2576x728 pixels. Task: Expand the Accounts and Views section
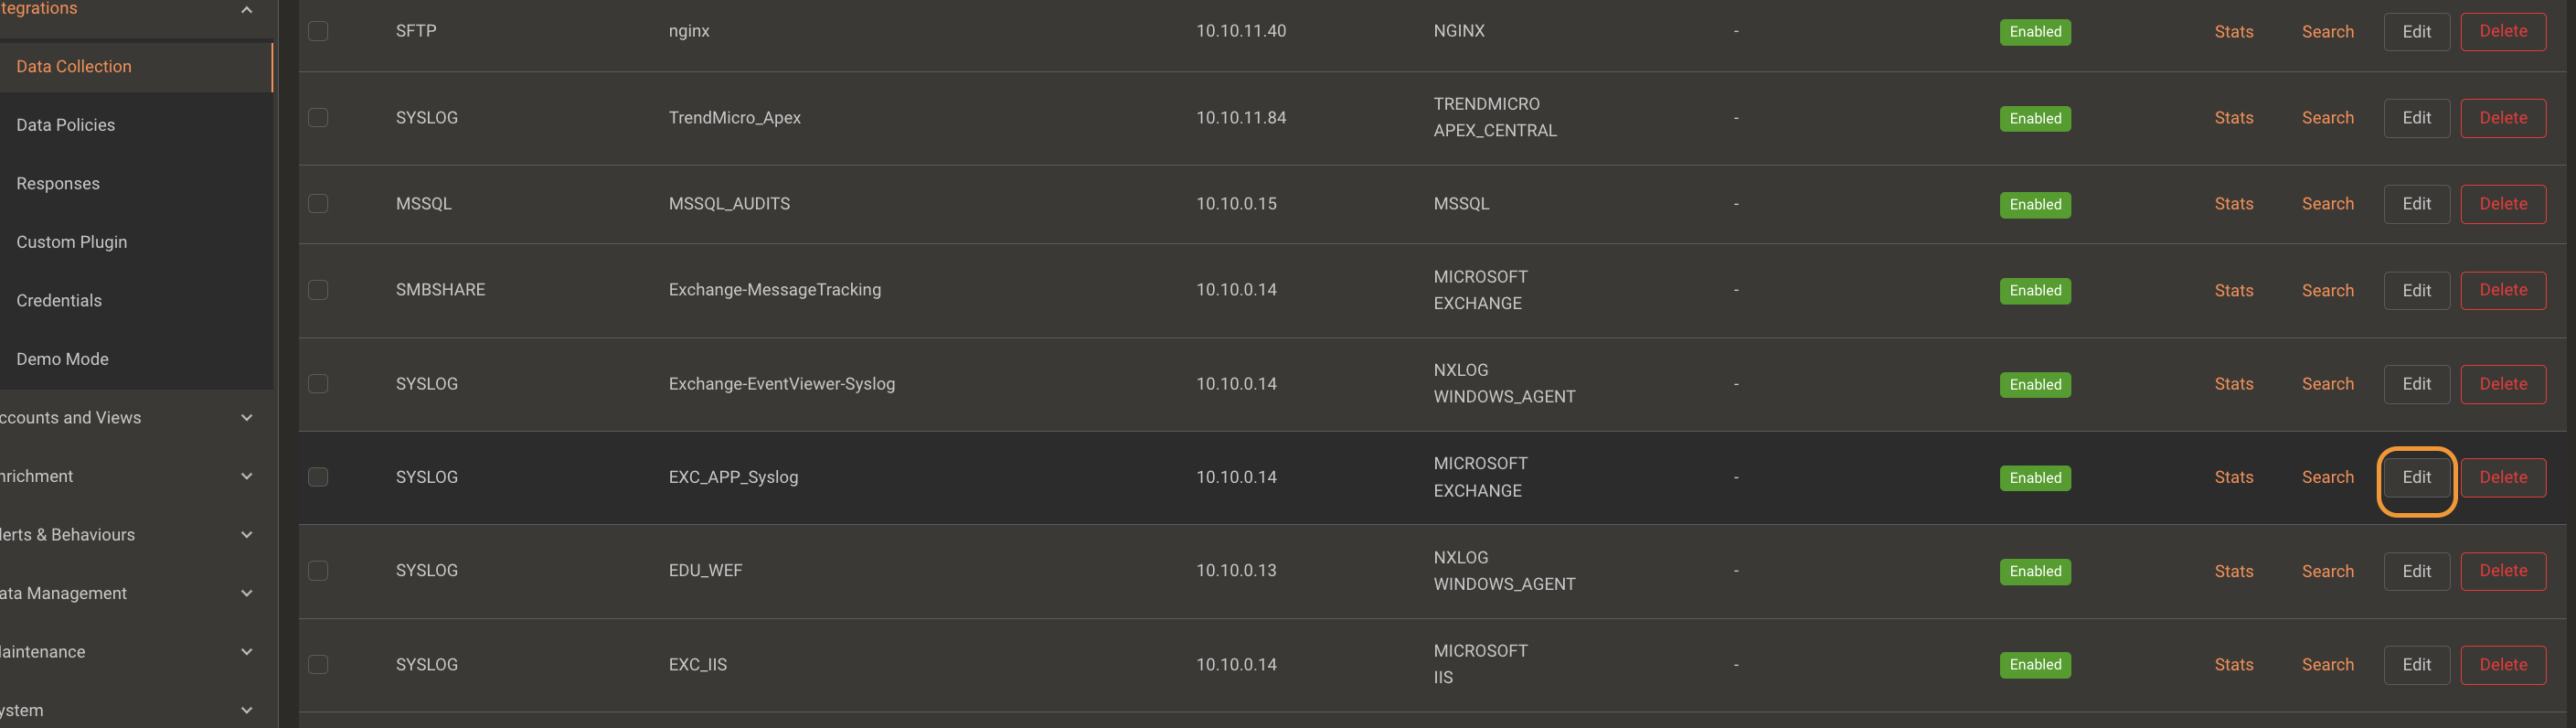coord(247,418)
